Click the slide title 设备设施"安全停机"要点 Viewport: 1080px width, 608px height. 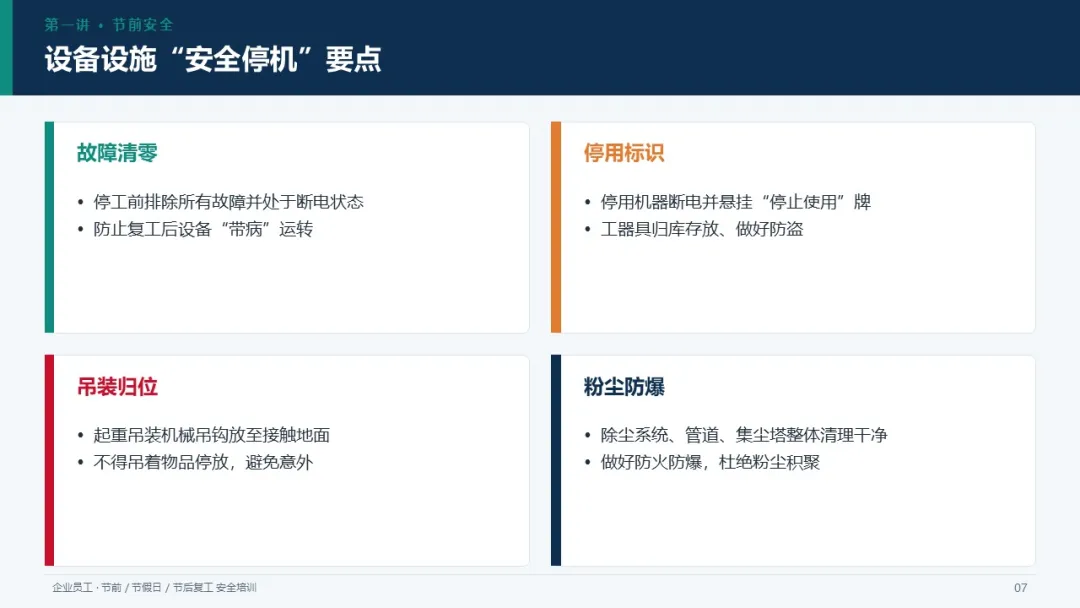(x=213, y=59)
